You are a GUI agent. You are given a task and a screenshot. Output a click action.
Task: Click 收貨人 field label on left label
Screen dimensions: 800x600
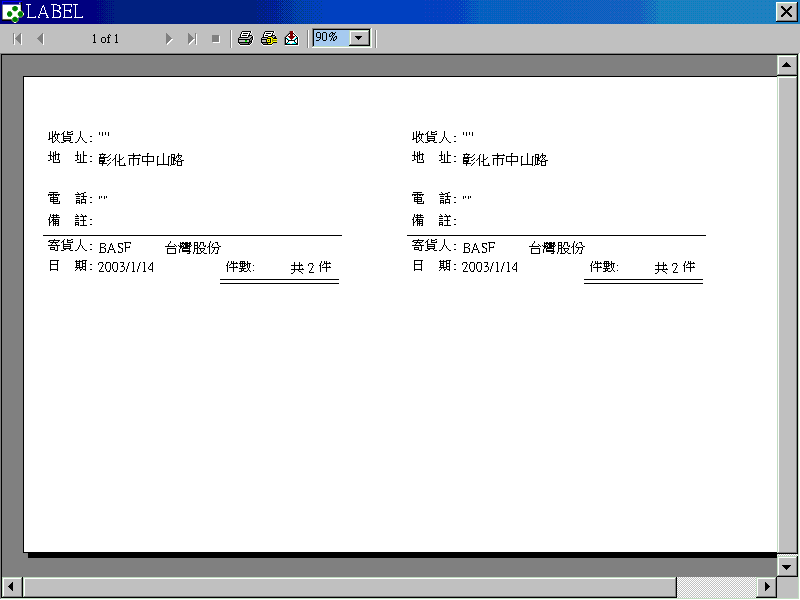[x=70, y=137]
